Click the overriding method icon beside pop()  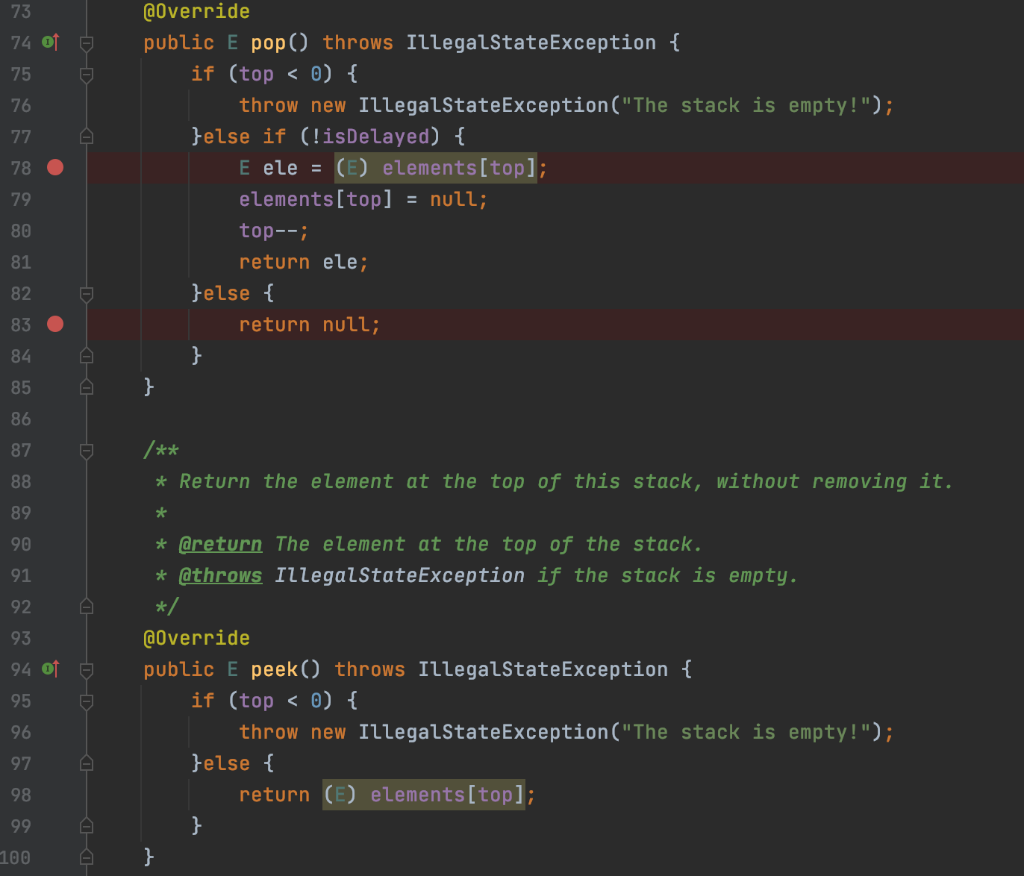click(x=48, y=43)
